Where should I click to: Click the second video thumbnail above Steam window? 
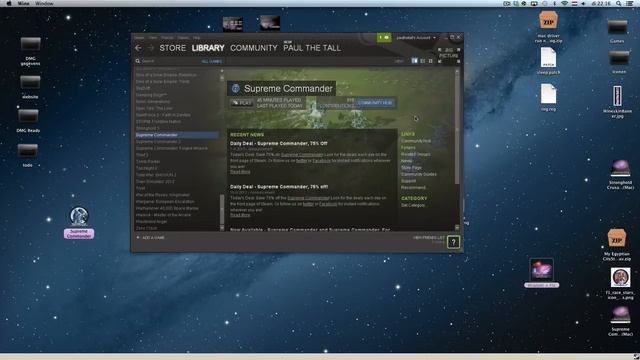pos(270,23)
